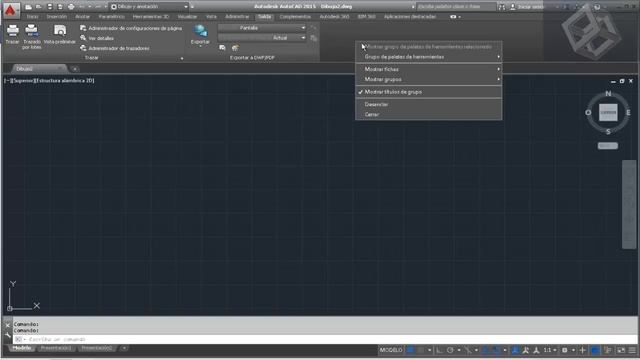Click the search keyword input box
Screen dimensions: 640x360
pos(456,7)
